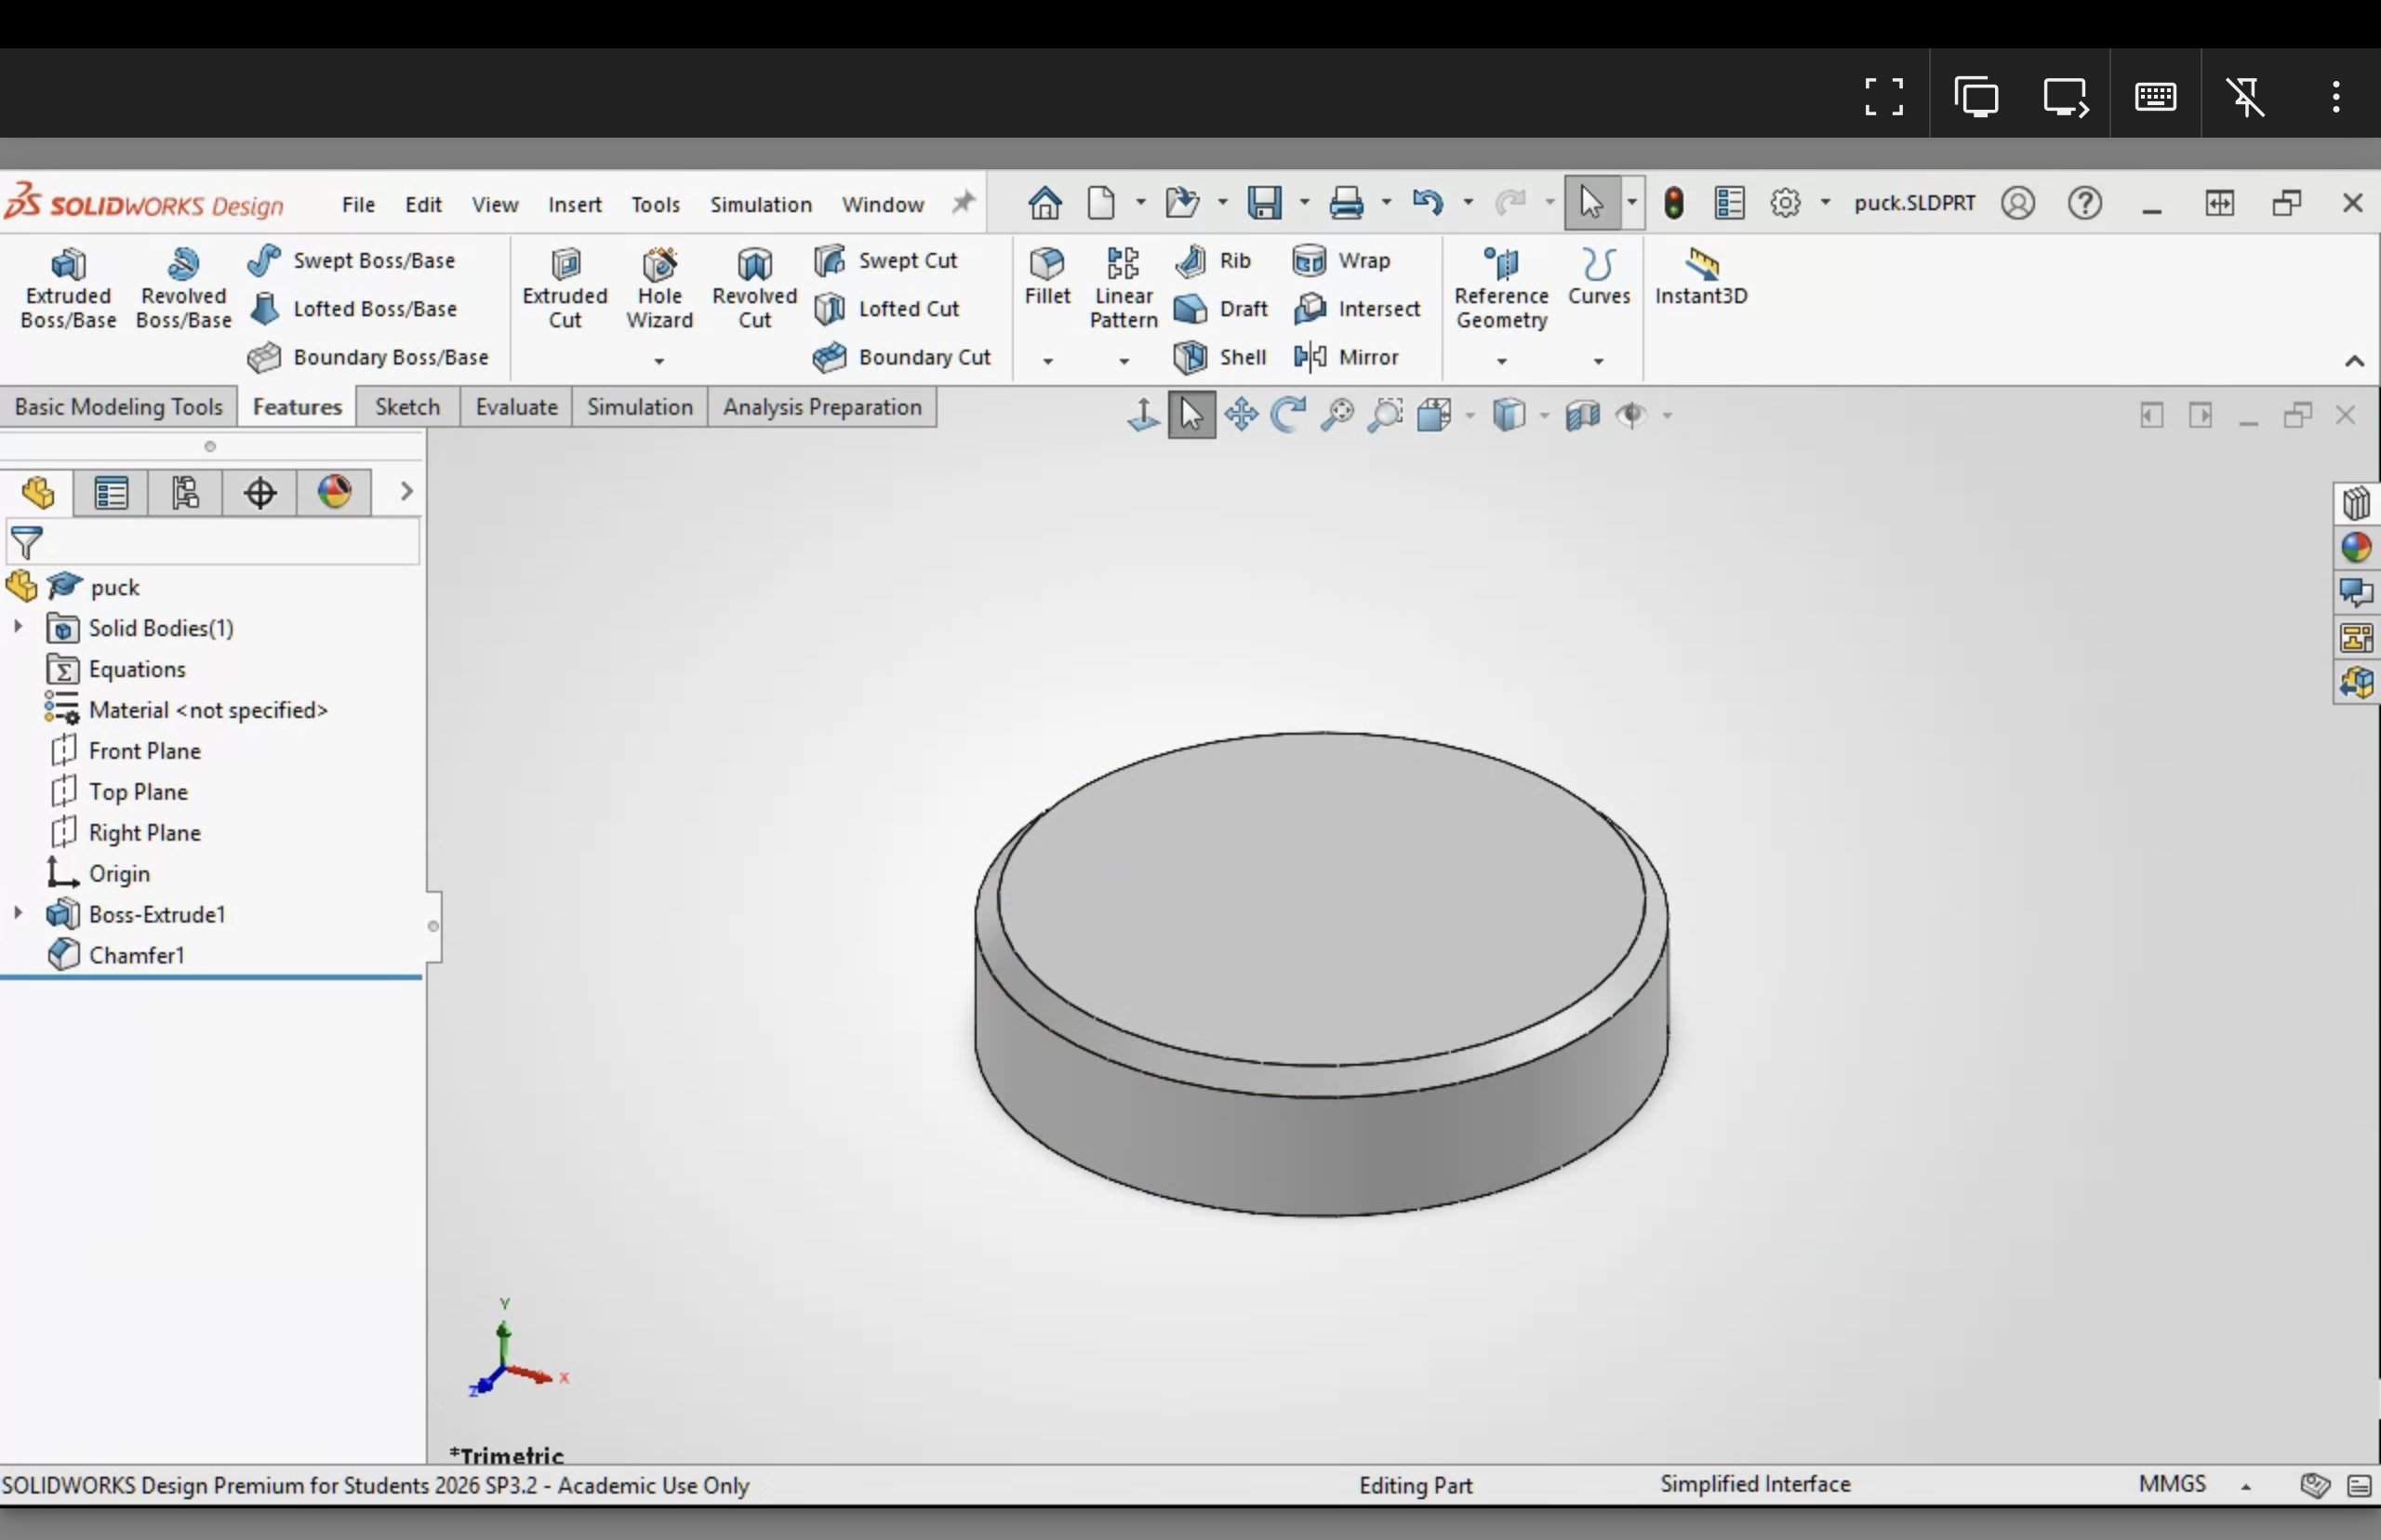
Task: Collapse the CommandManager ribbon chevron
Action: (2354, 361)
